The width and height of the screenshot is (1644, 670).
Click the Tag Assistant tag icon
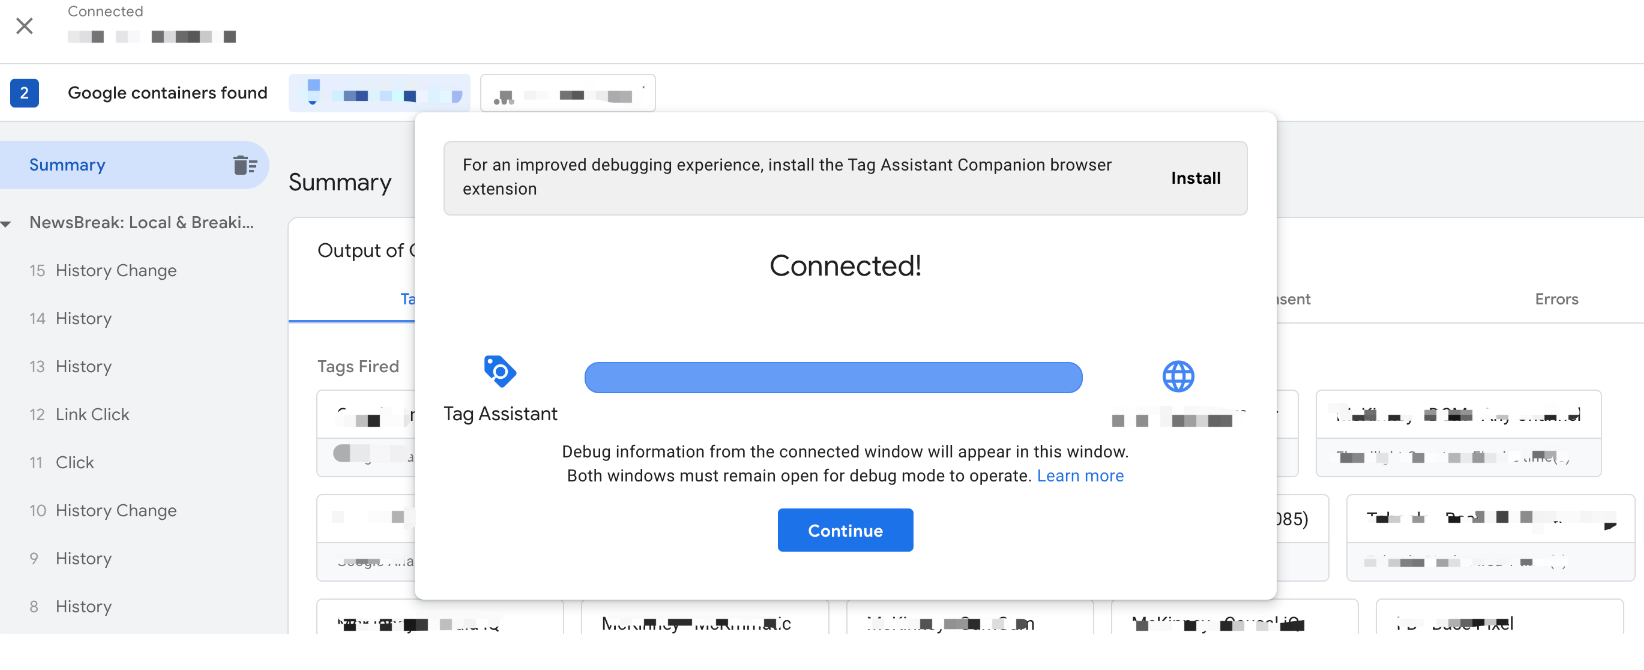pyautogui.click(x=499, y=371)
